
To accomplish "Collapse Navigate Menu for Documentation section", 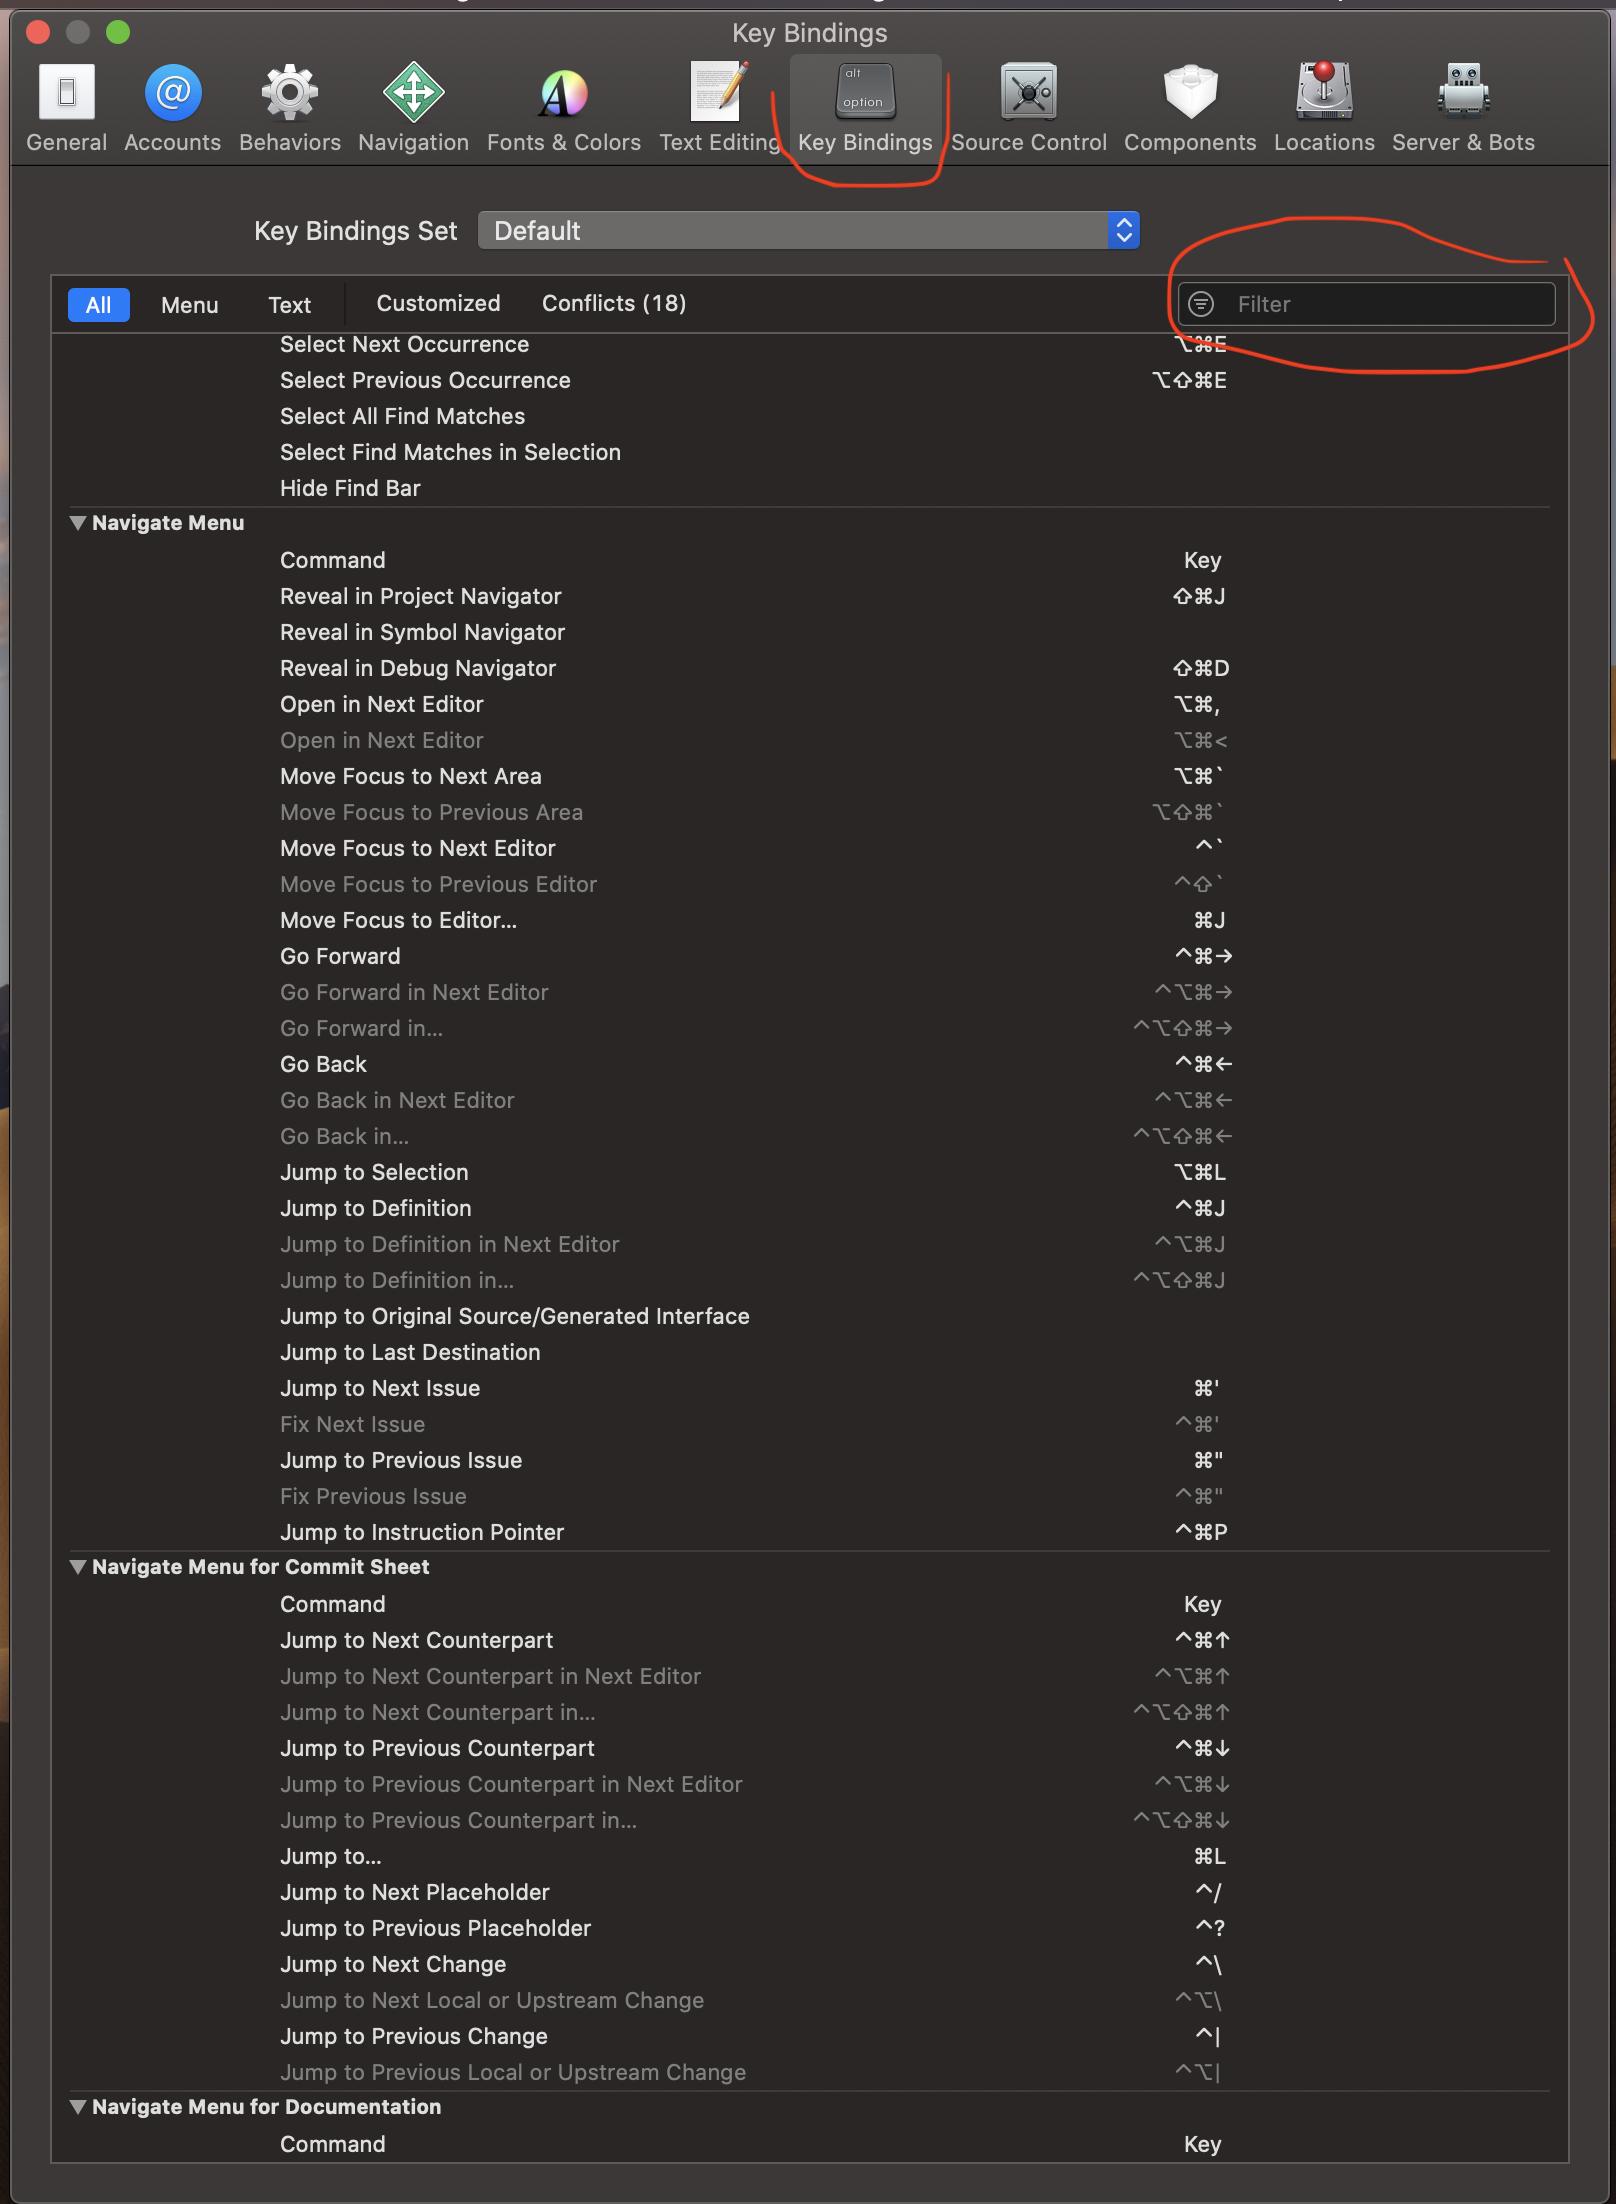I will pos(77,2107).
